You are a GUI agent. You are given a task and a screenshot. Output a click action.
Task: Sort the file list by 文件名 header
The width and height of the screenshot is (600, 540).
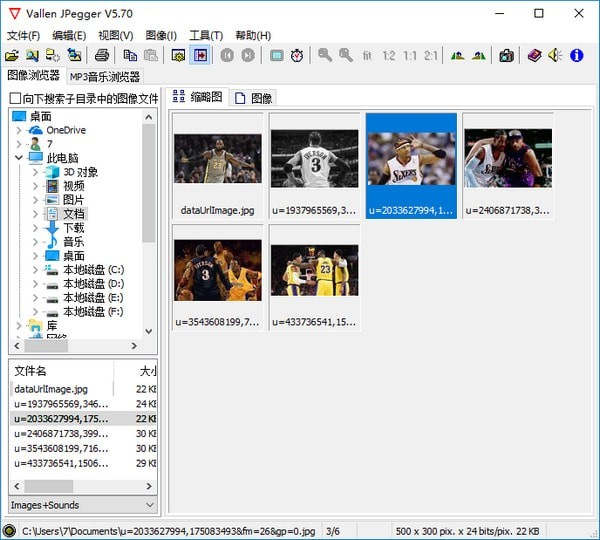click(61, 371)
